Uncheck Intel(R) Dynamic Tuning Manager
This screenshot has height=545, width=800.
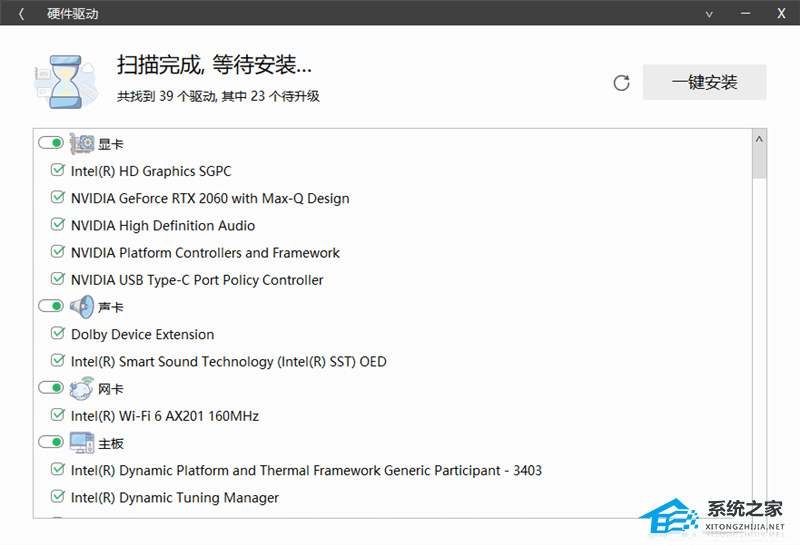tap(58, 496)
